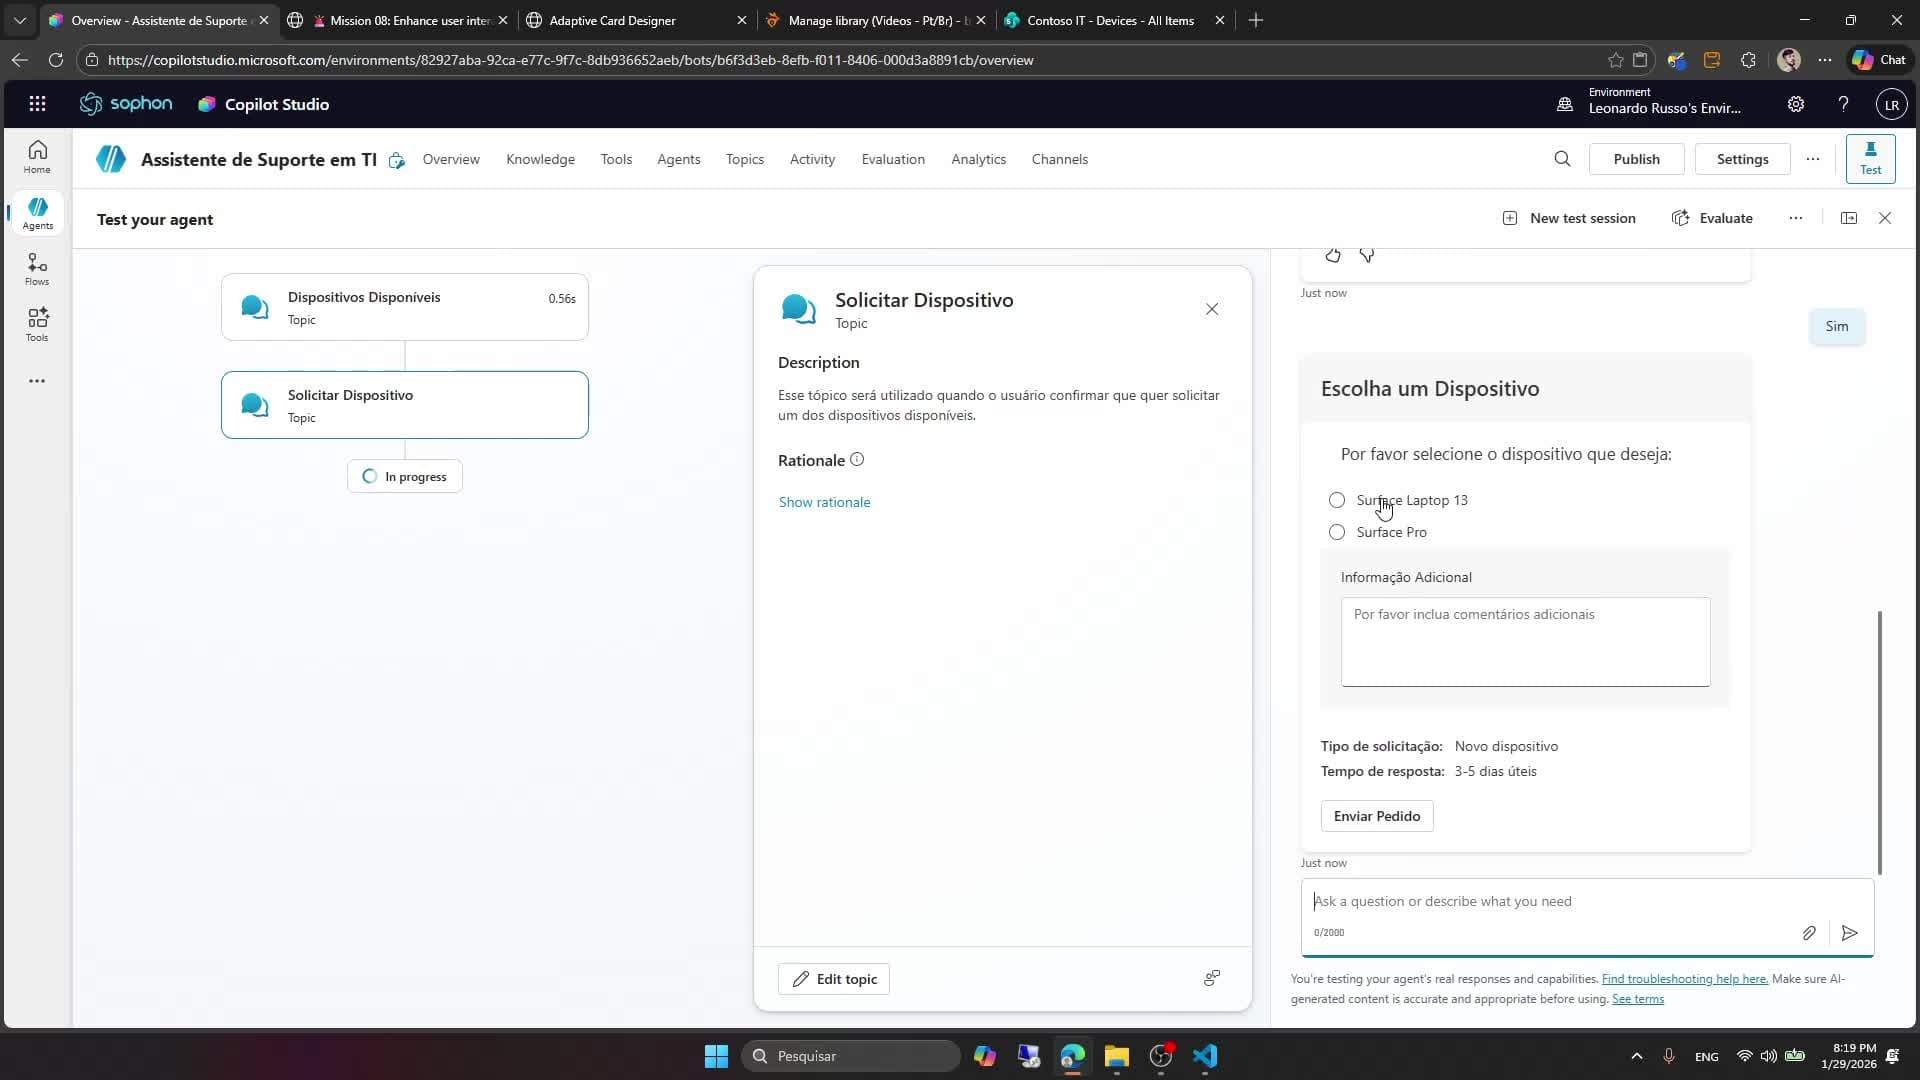This screenshot has height=1080, width=1920.
Task: Click the thumbs down feedback icon
Action: (1367, 255)
